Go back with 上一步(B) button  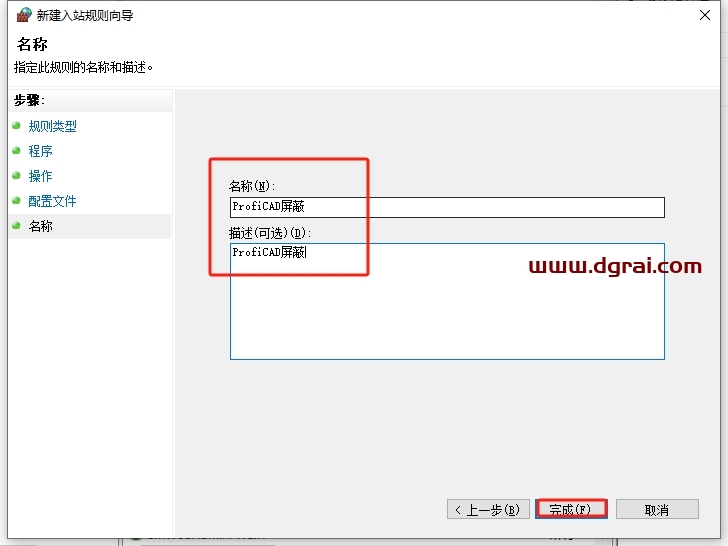pyautogui.click(x=488, y=509)
